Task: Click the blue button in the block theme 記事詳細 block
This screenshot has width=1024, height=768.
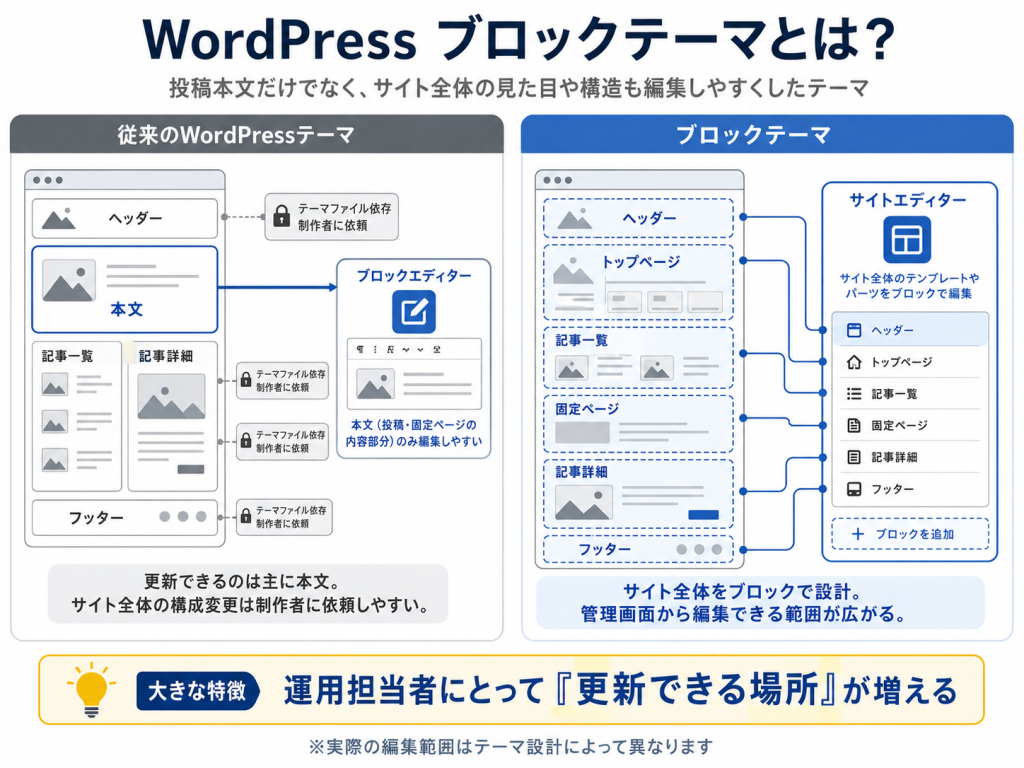Action: (x=703, y=515)
